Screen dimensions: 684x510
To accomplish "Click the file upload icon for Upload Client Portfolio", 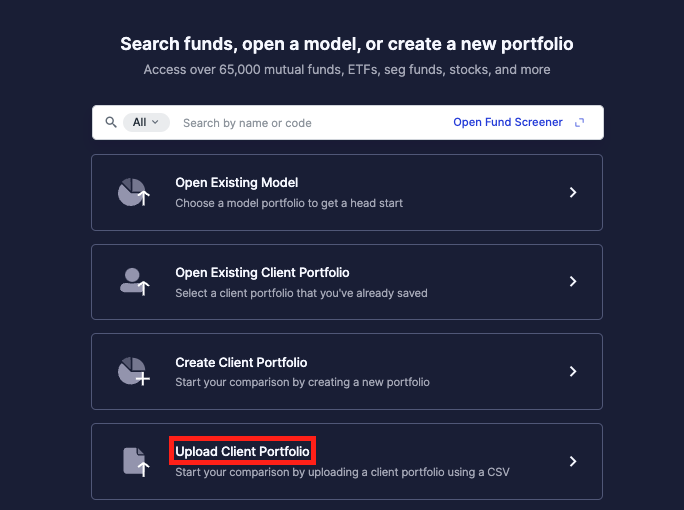I will click(136, 462).
